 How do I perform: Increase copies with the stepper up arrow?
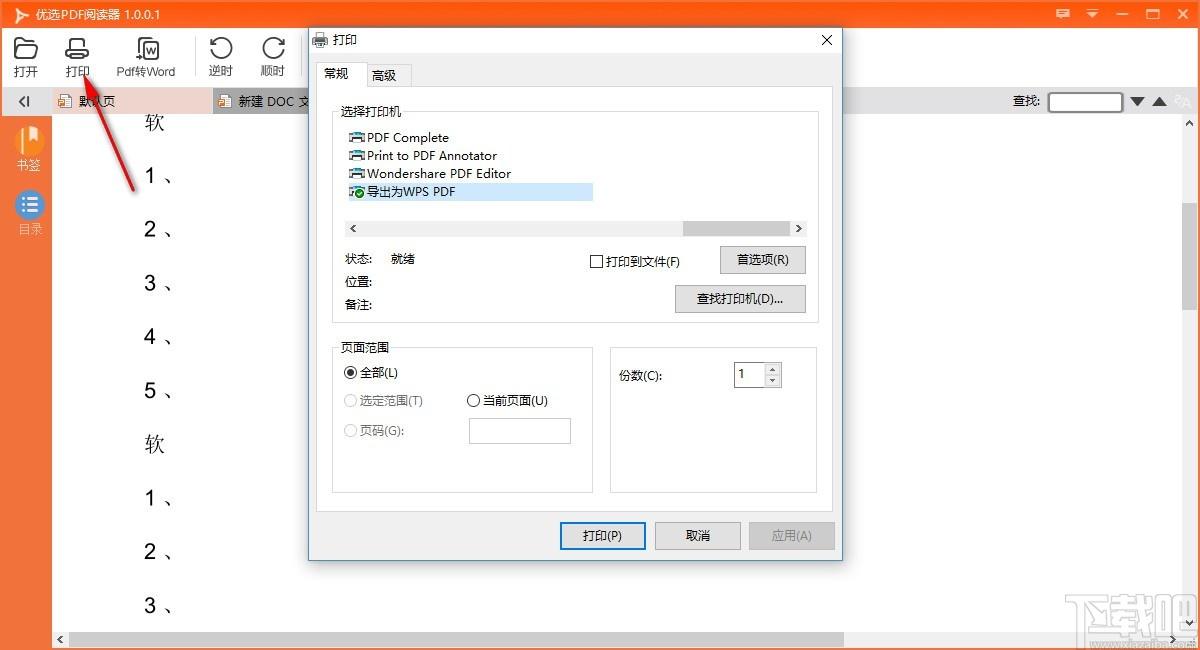pyautogui.click(x=772, y=369)
